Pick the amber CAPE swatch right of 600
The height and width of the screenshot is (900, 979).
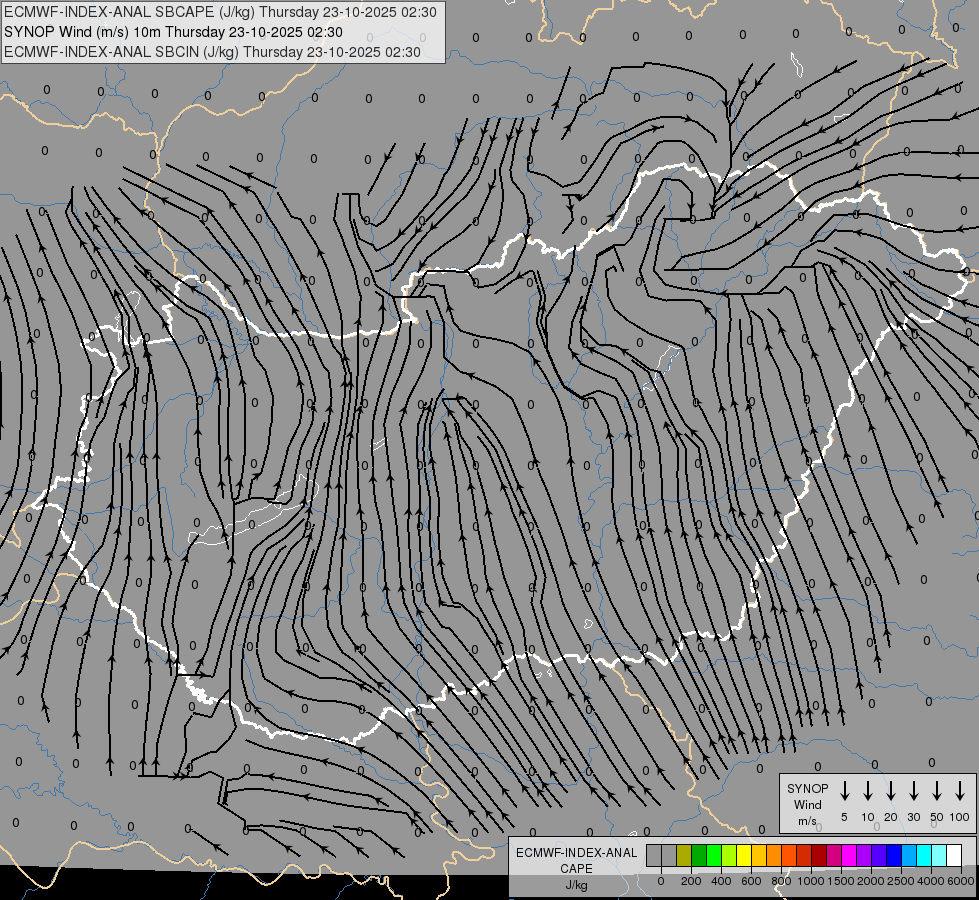click(759, 855)
